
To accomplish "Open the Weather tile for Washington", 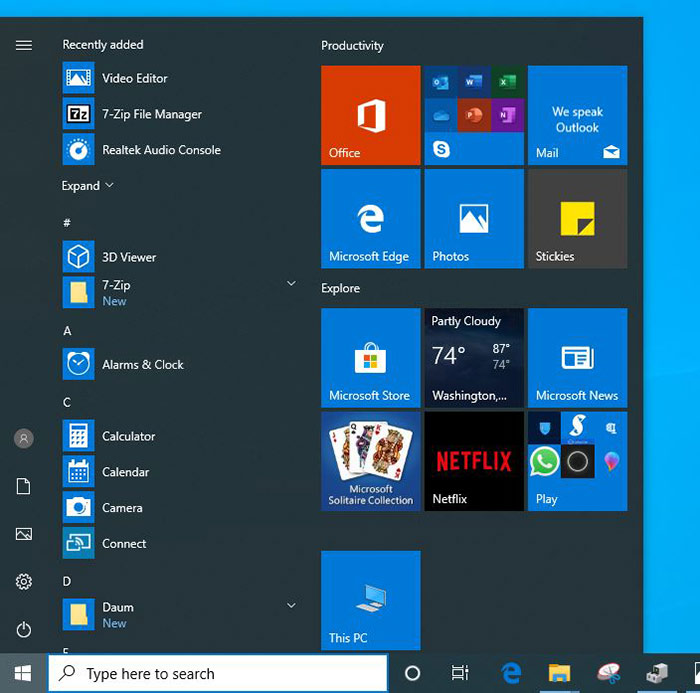I will coord(474,358).
